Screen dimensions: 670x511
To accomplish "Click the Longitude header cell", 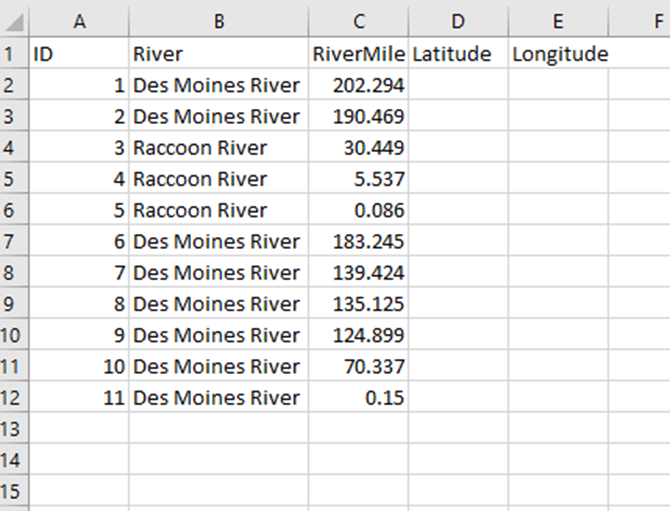I will click(558, 53).
